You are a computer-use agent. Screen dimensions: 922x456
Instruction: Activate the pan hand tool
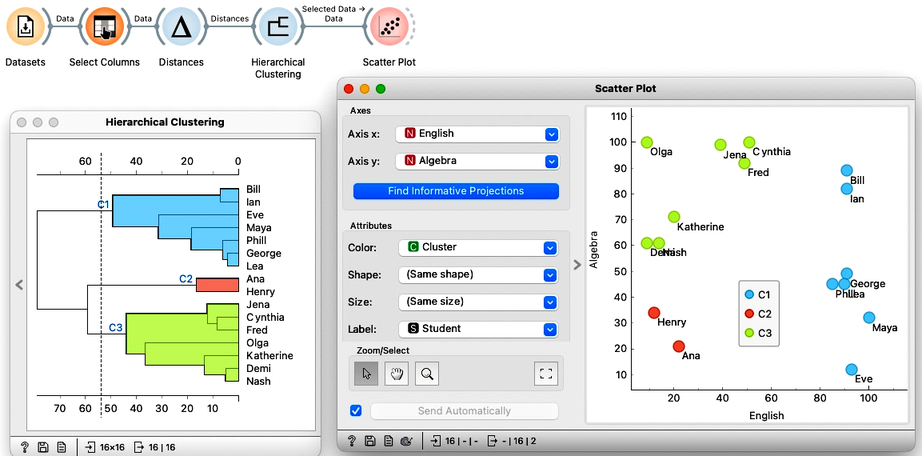pos(396,374)
